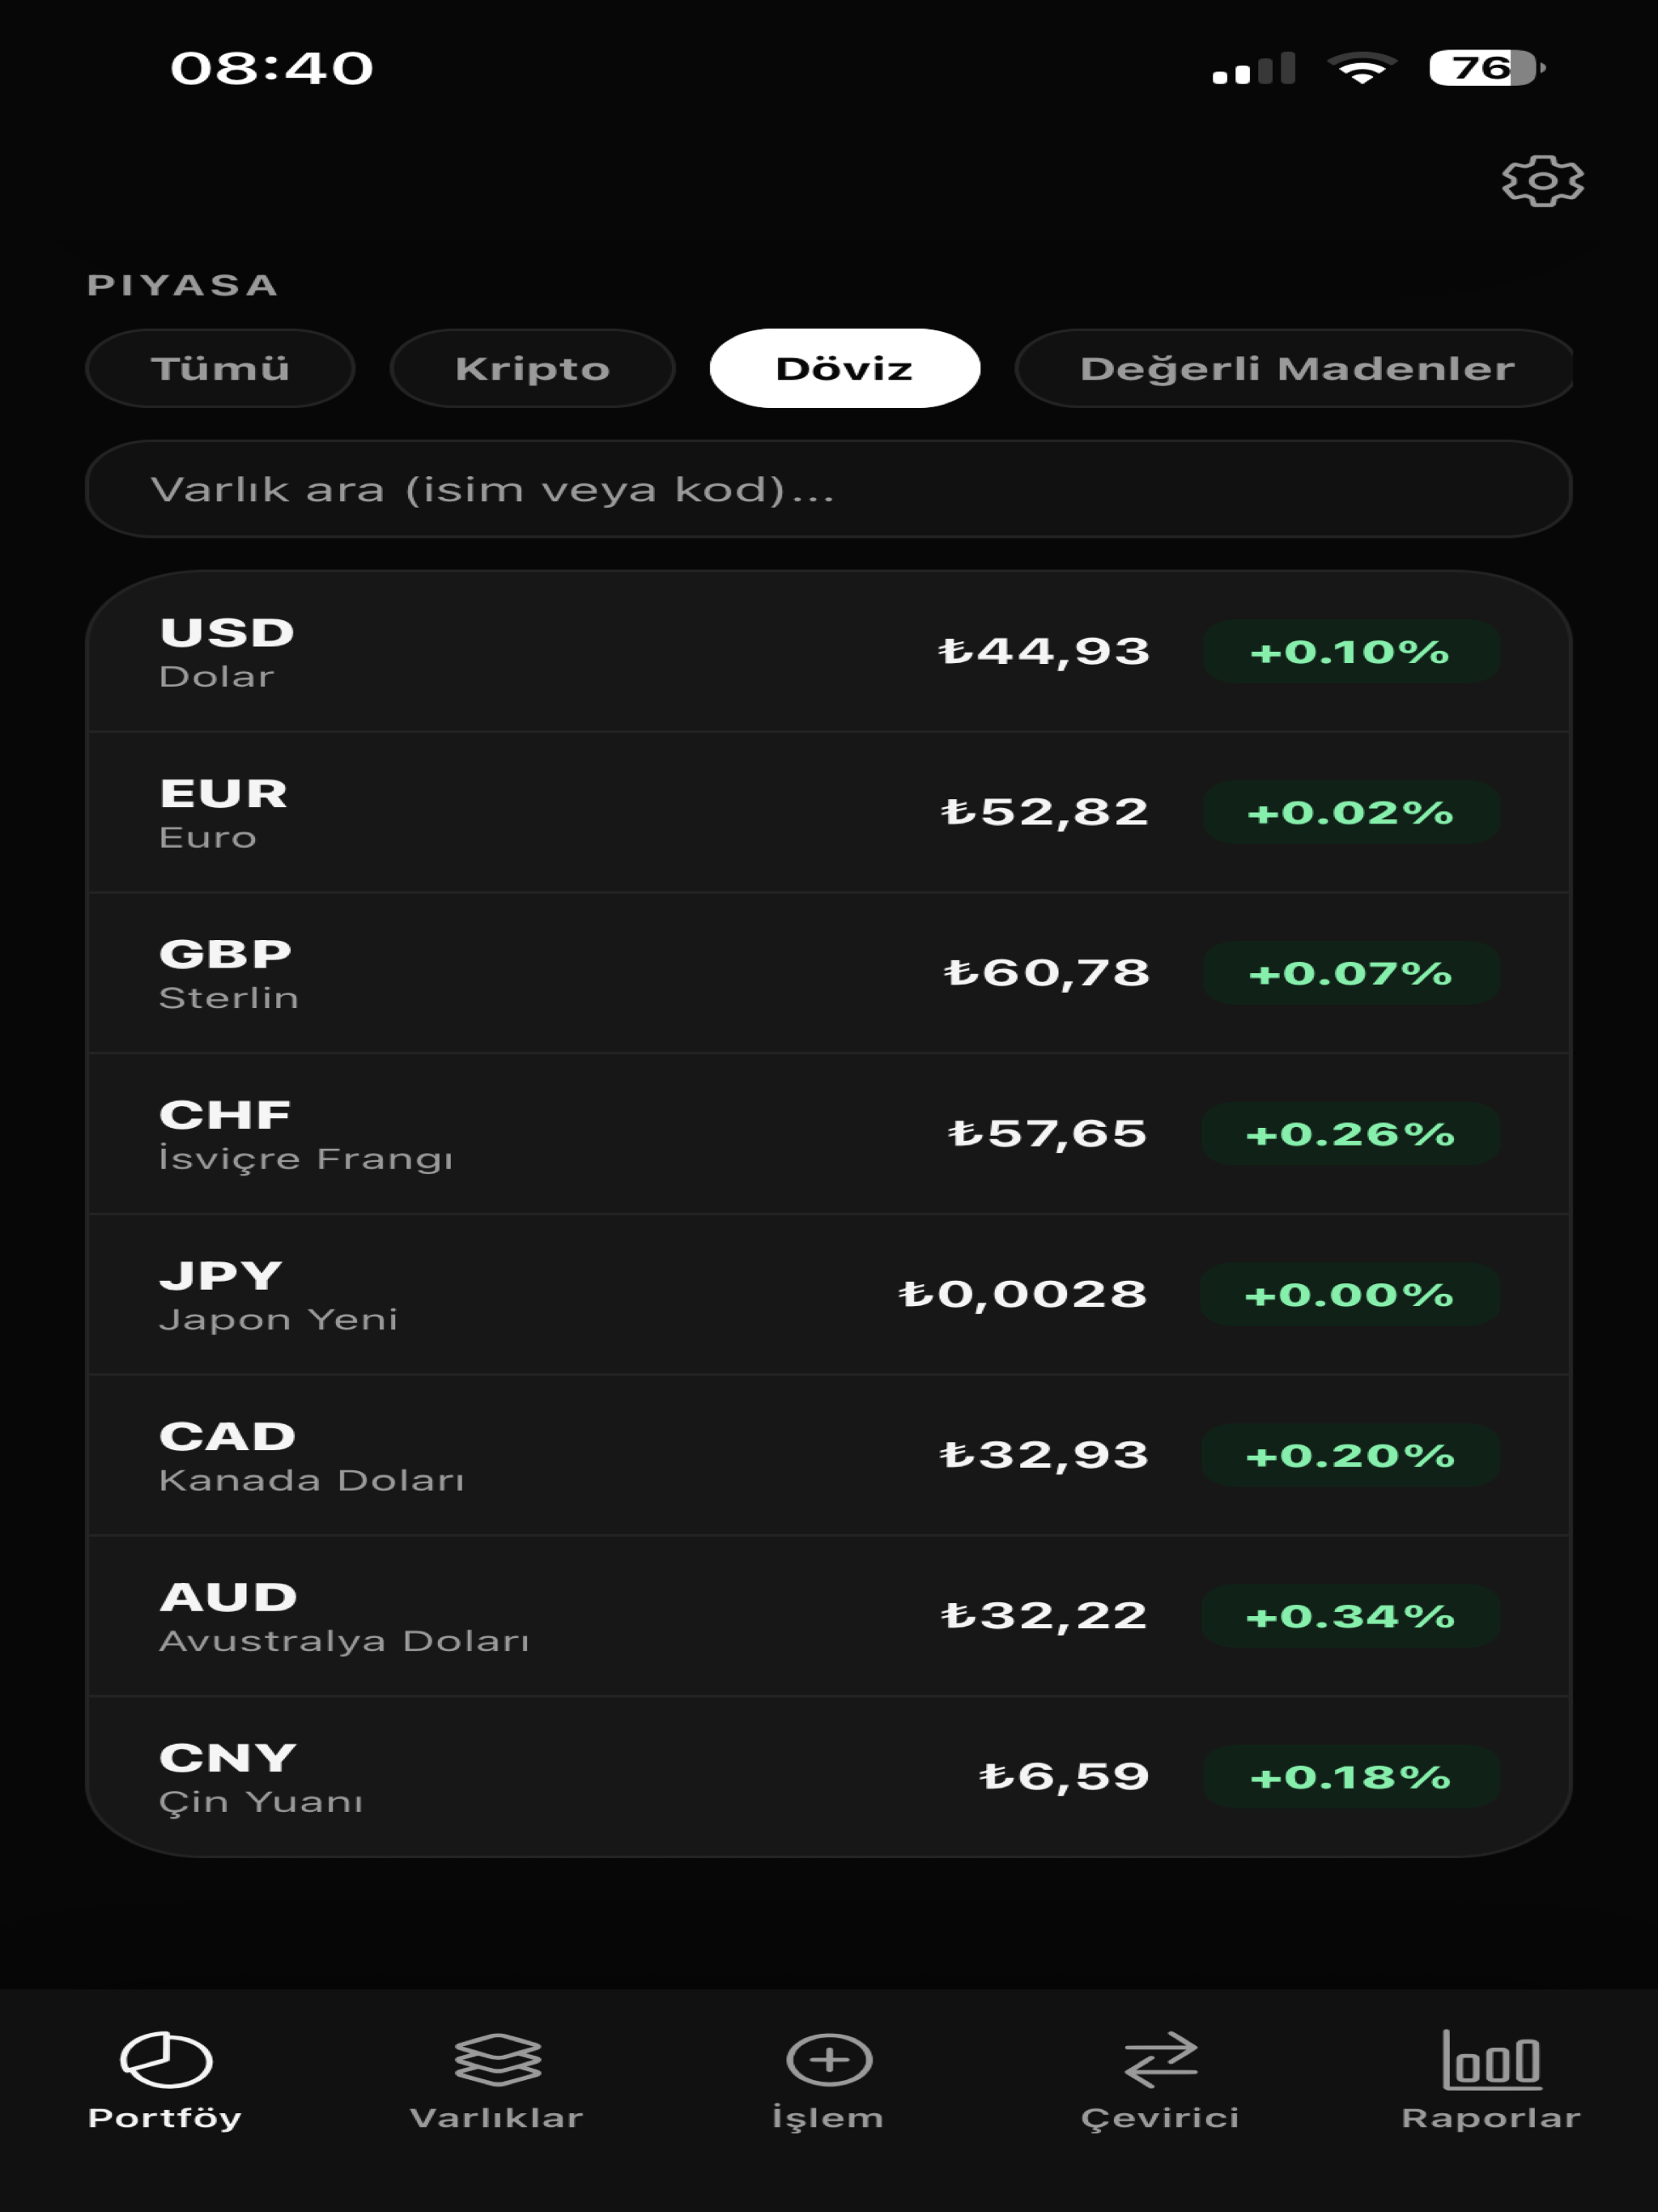Open the Raporlar bar chart icon
The height and width of the screenshot is (2212, 1658).
tap(1491, 2060)
